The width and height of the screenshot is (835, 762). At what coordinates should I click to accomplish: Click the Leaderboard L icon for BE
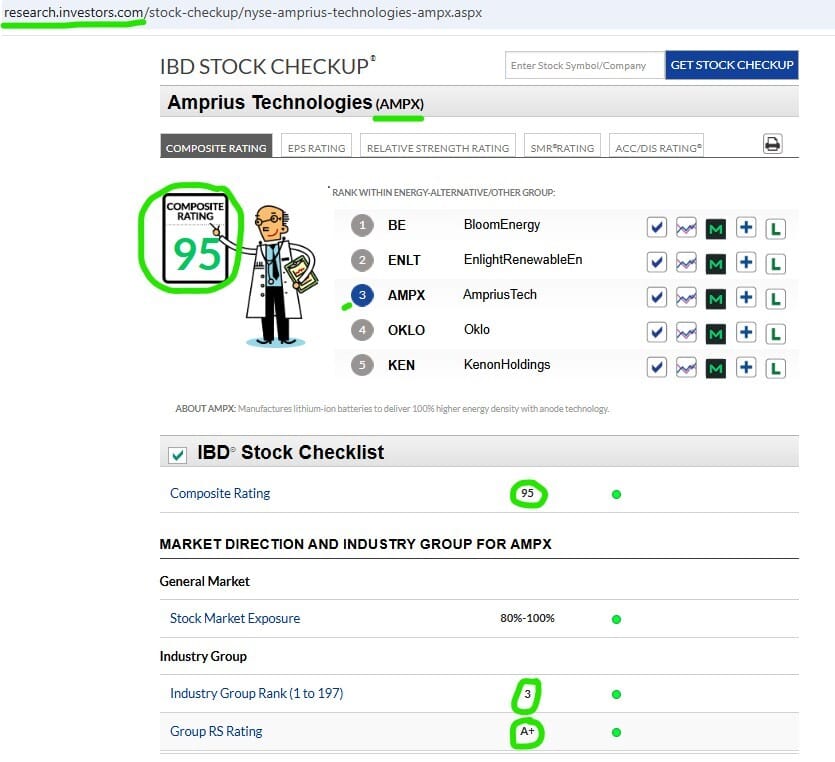click(775, 229)
